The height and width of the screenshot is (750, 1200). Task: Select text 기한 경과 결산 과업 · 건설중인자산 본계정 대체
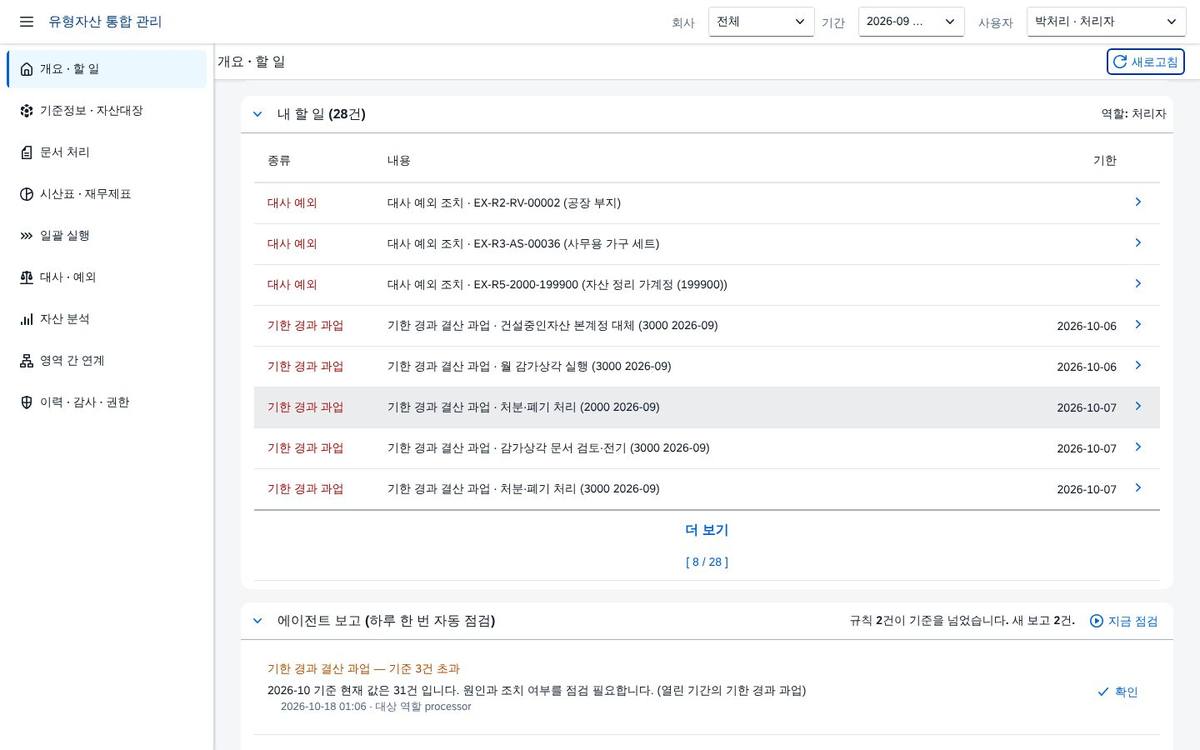pos(552,326)
